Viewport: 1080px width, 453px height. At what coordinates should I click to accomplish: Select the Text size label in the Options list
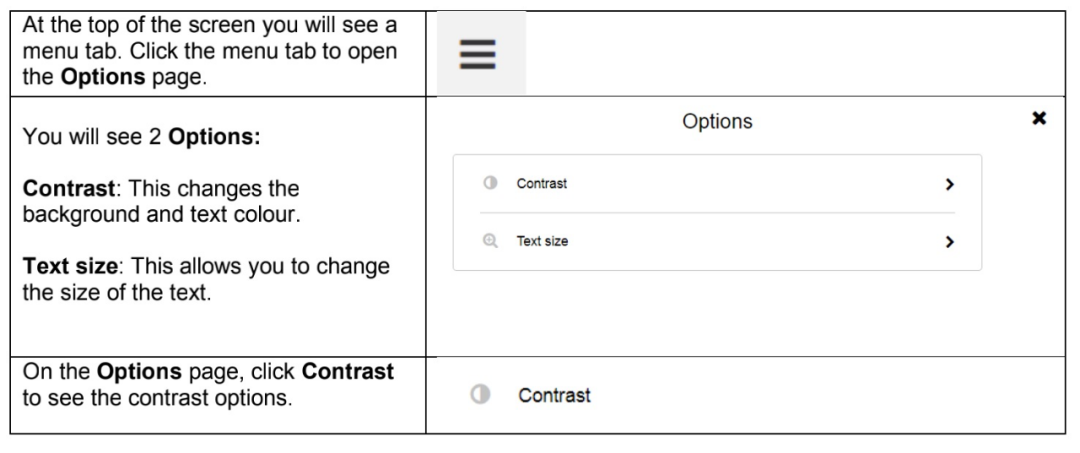click(542, 242)
